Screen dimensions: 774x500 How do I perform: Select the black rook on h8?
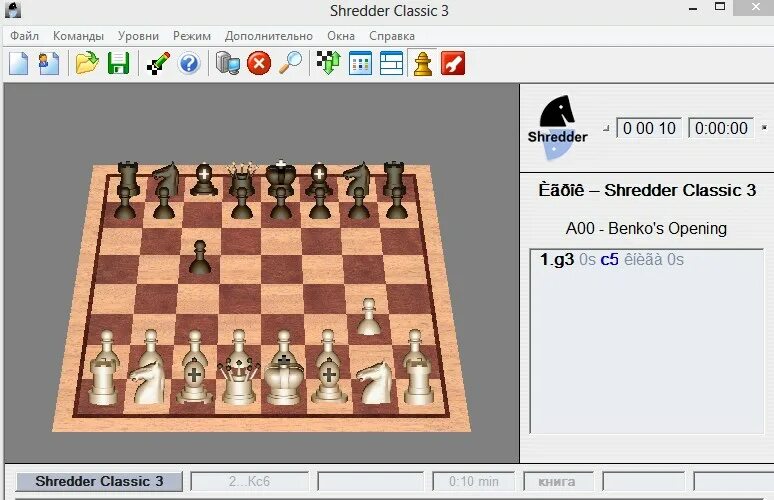click(x=394, y=178)
